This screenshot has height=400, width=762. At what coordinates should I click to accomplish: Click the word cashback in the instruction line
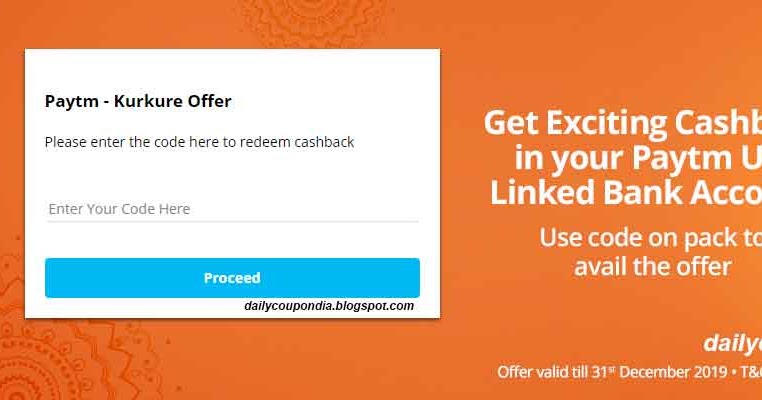pyautogui.click(x=324, y=142)
